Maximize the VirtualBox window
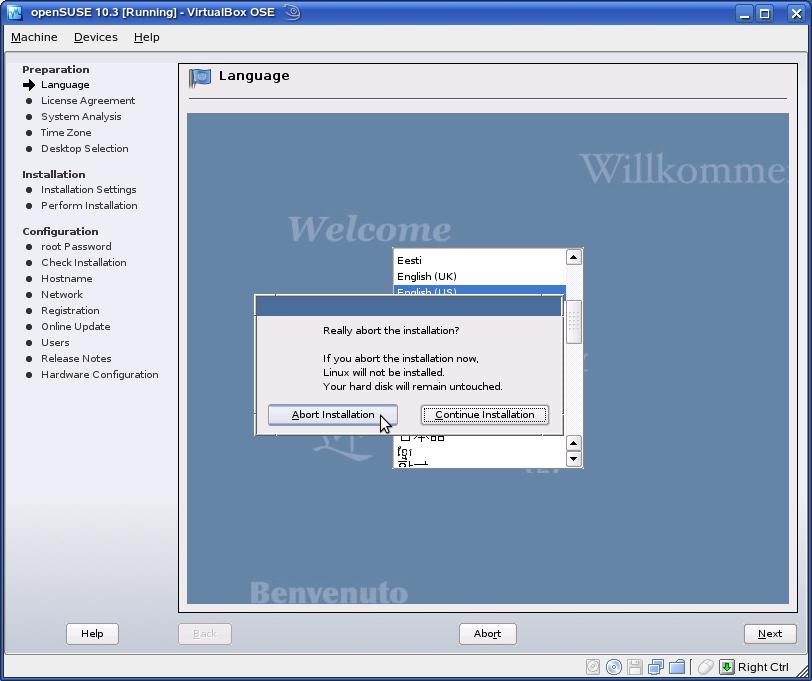The width and height of the screenshot is (812, 681). click(x=764, y=13)
